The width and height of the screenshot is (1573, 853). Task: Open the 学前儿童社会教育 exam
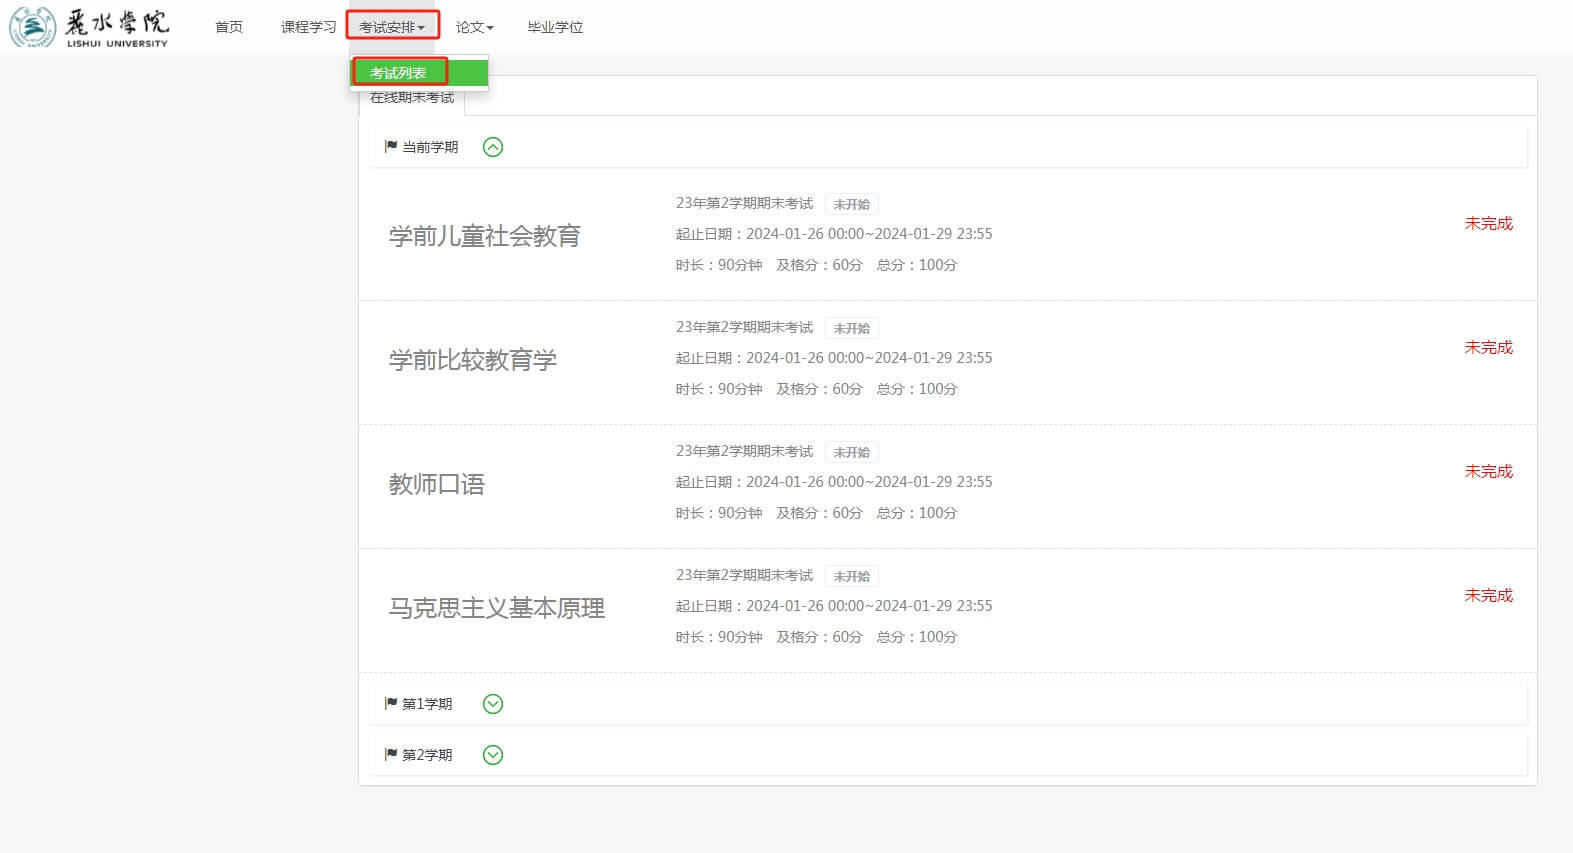coord(485,236)
